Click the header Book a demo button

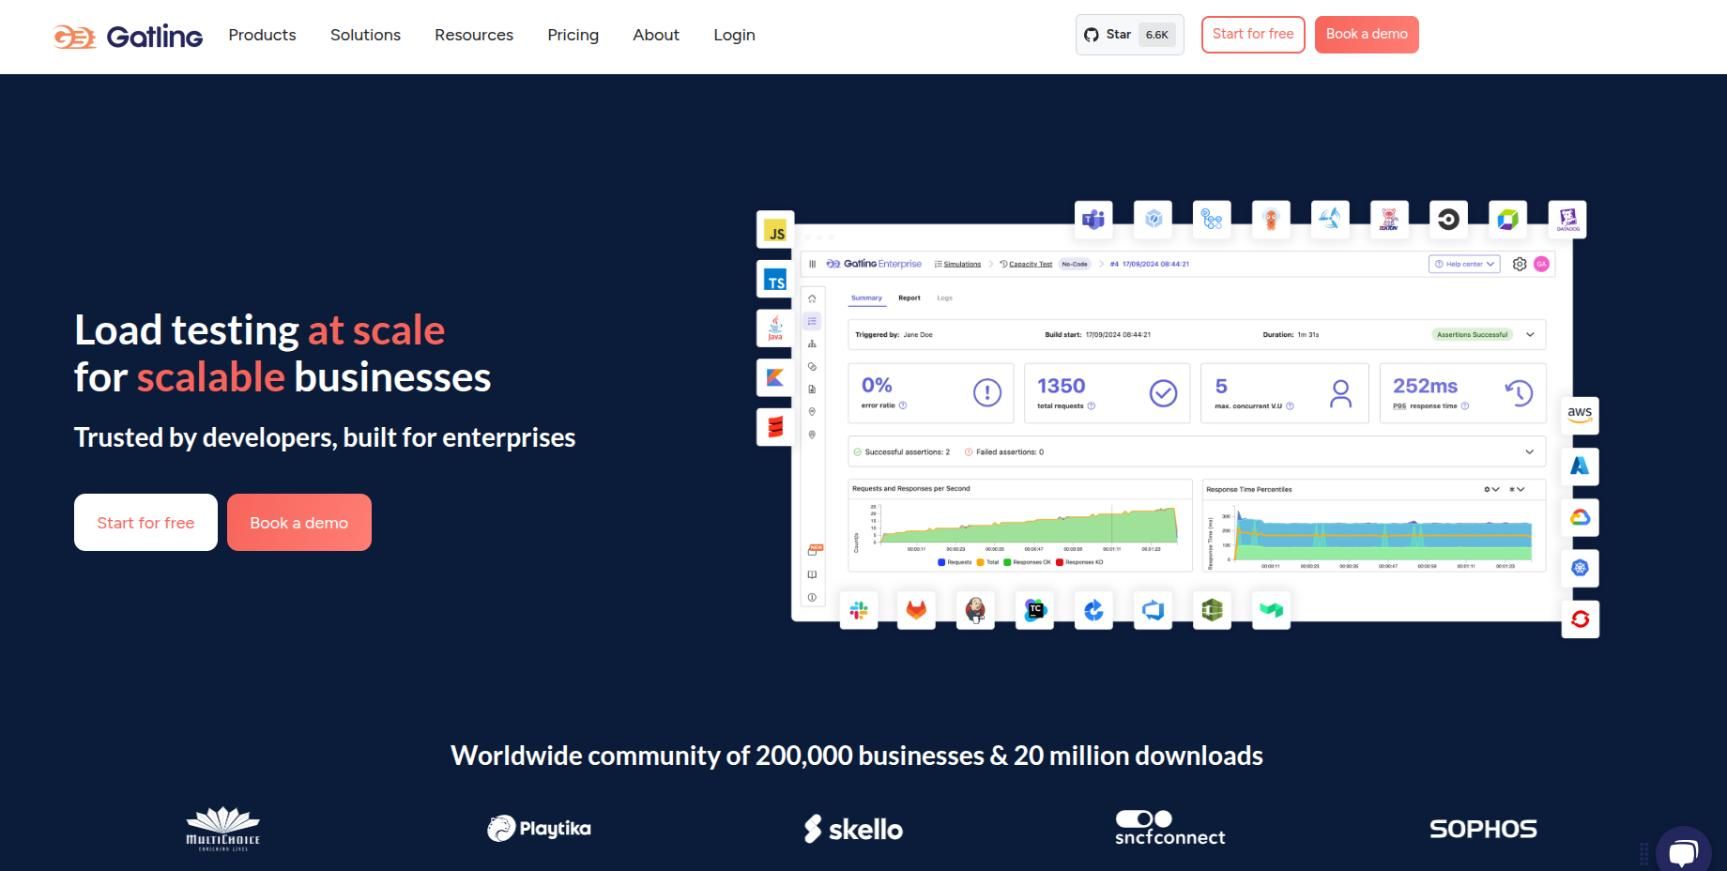(1367, 35)
